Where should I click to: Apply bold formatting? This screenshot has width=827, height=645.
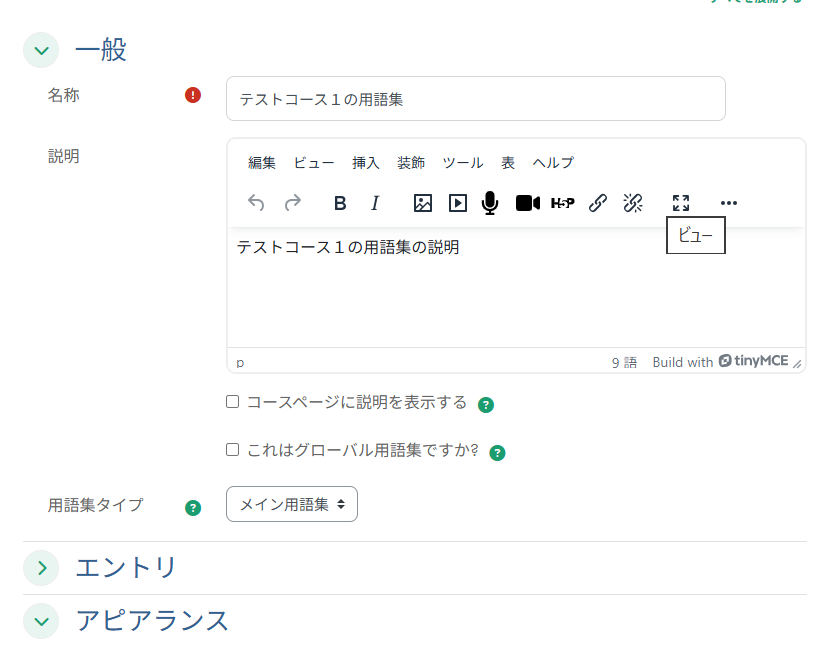pos(340,203)
